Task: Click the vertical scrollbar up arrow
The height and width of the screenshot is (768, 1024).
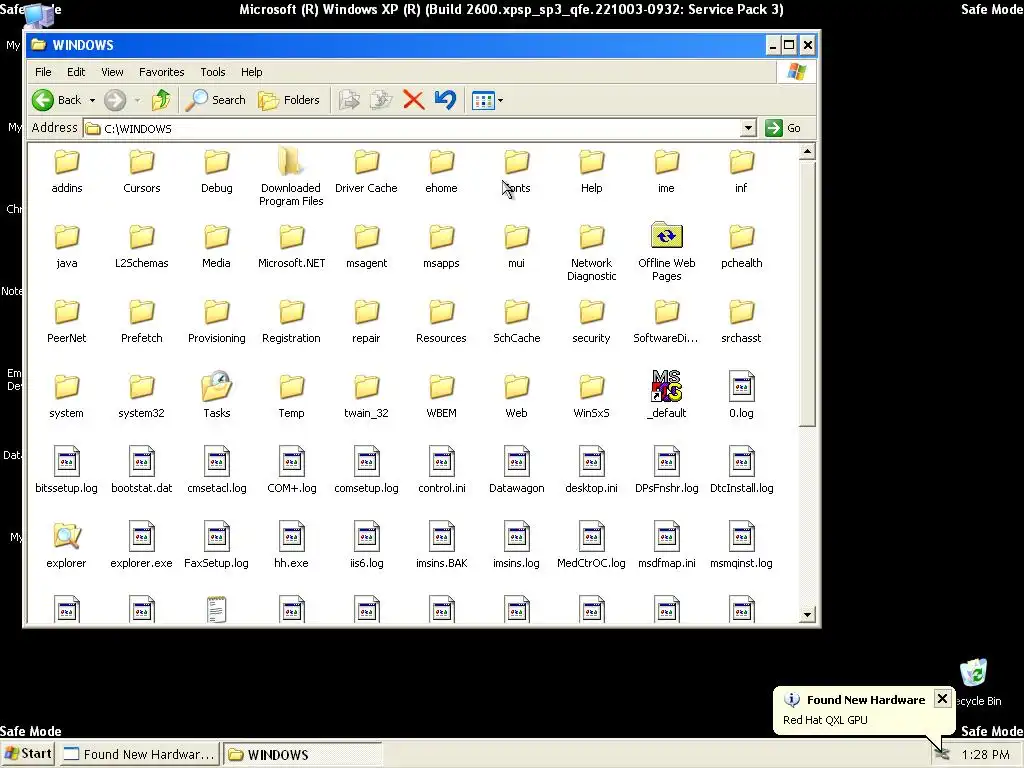Action: coord(807,152)
